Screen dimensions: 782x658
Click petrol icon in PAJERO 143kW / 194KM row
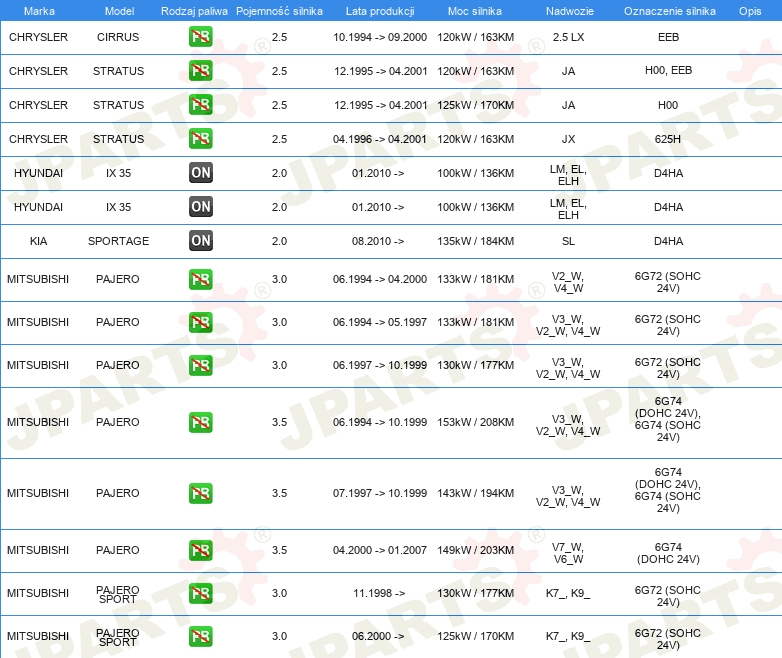[200, 493]
